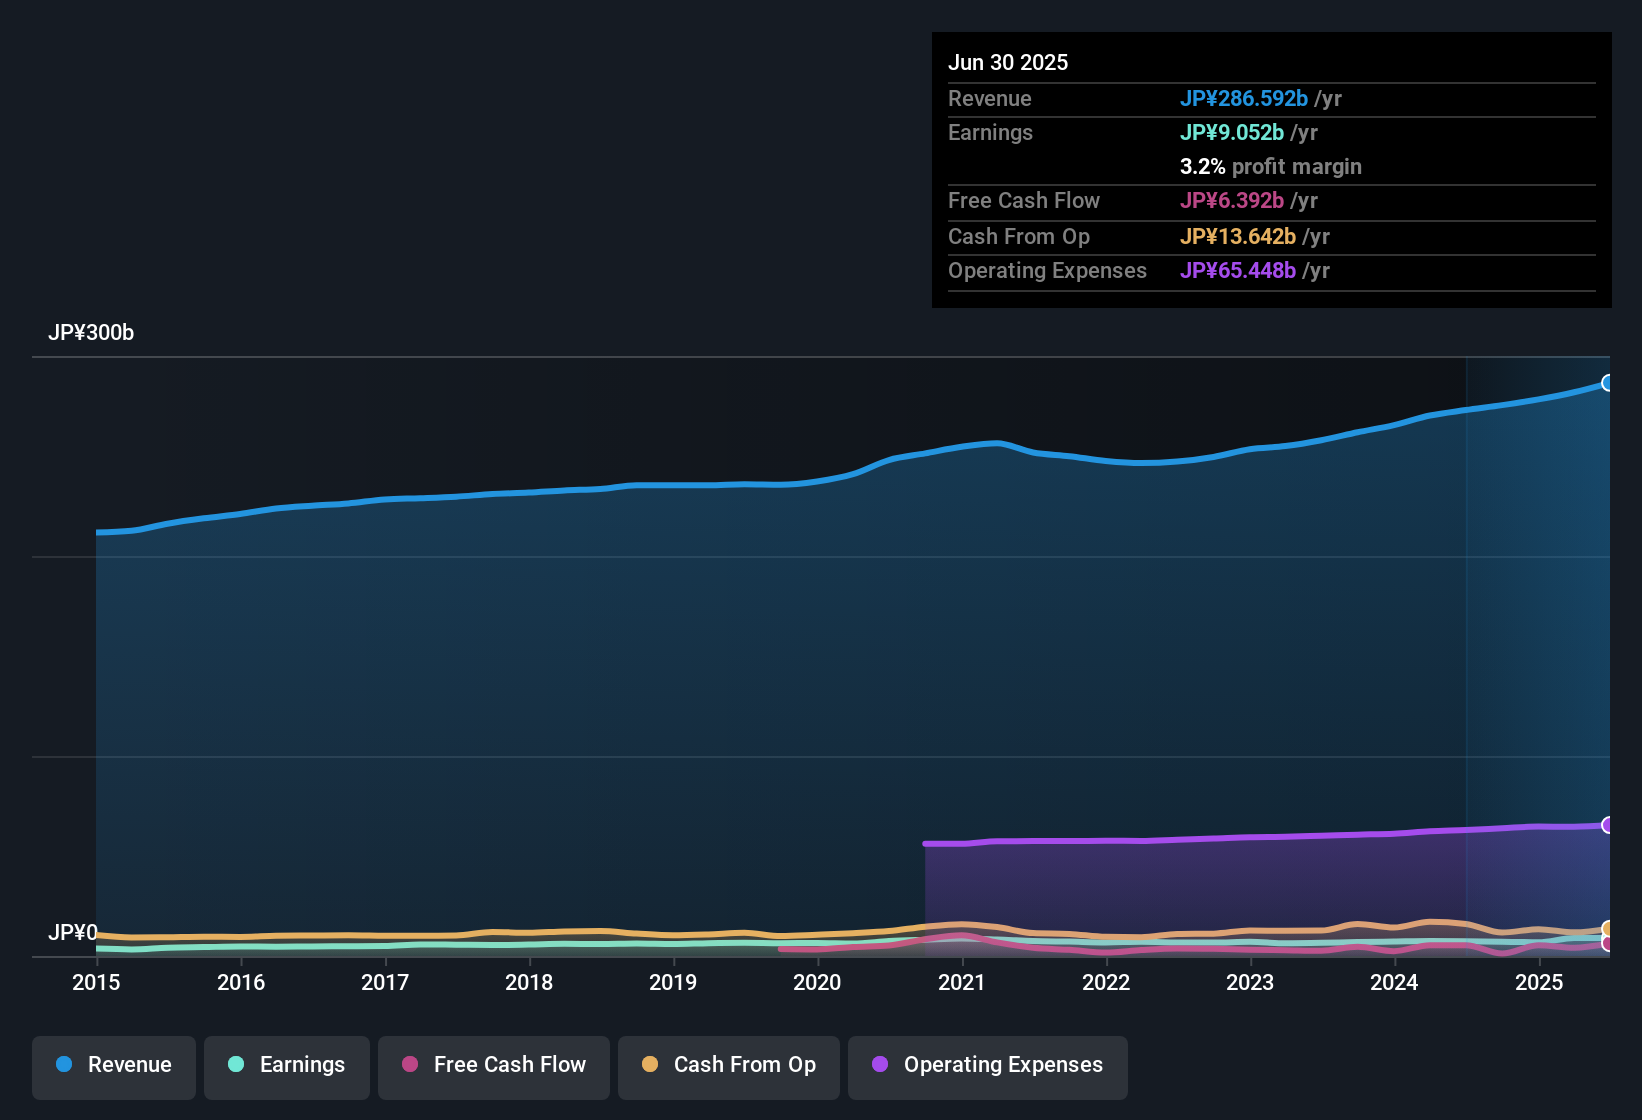Toggle the Revenue legend series

tap(114, 1066)
